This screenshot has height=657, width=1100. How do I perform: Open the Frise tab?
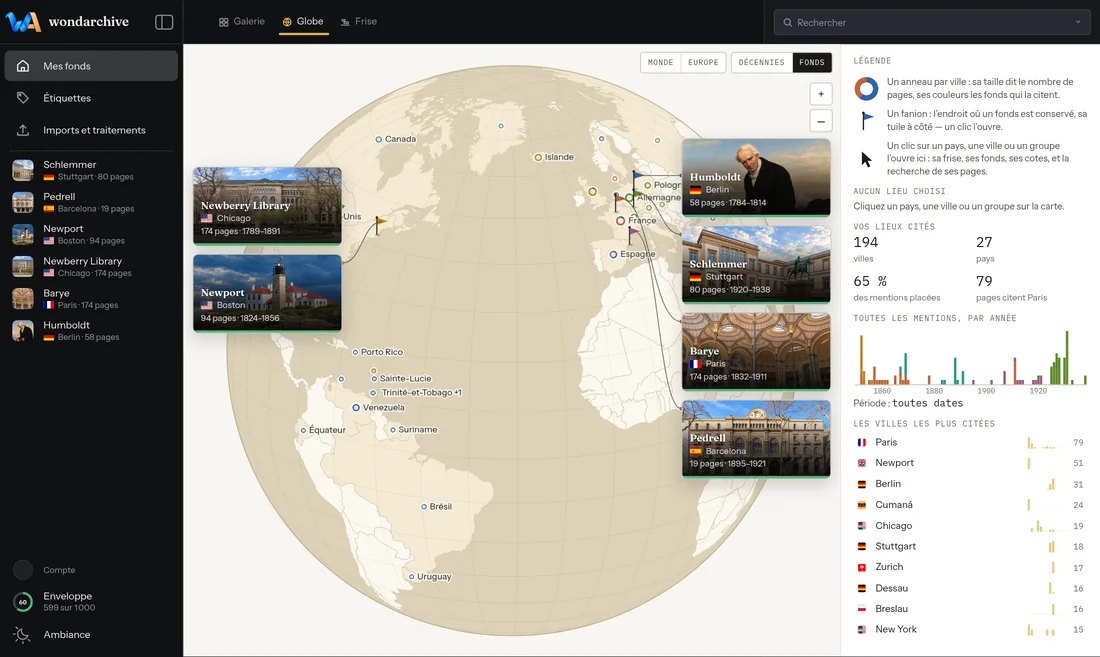pyautogui.click(x=359, y=22)
